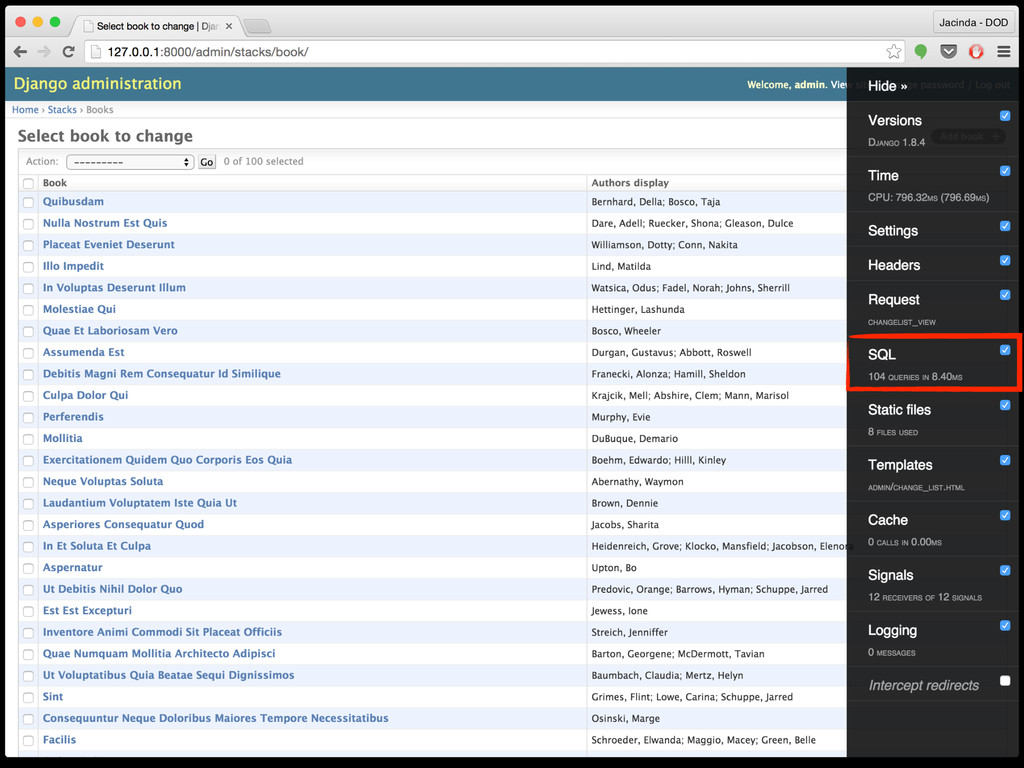Tick the checkbox for Illo Impedit

(28, 267)
